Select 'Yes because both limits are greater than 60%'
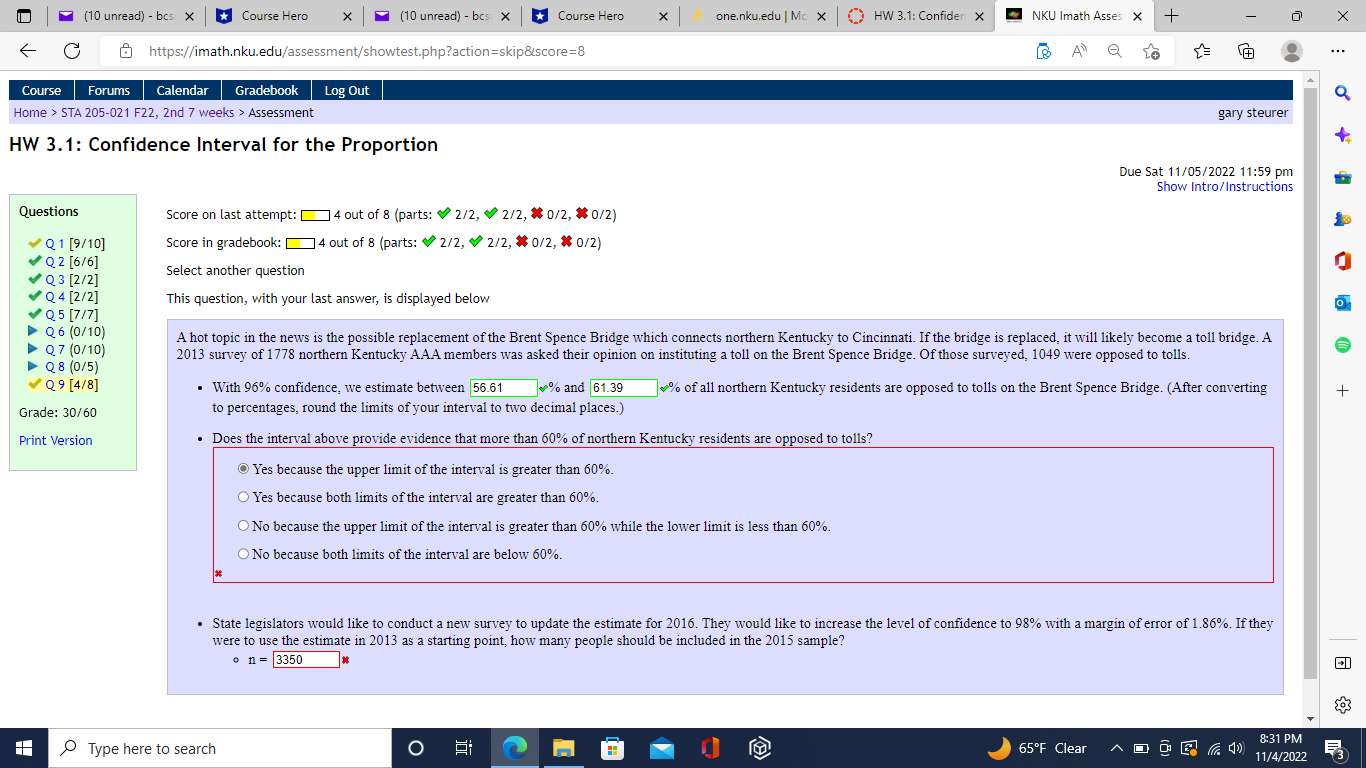 242,496
